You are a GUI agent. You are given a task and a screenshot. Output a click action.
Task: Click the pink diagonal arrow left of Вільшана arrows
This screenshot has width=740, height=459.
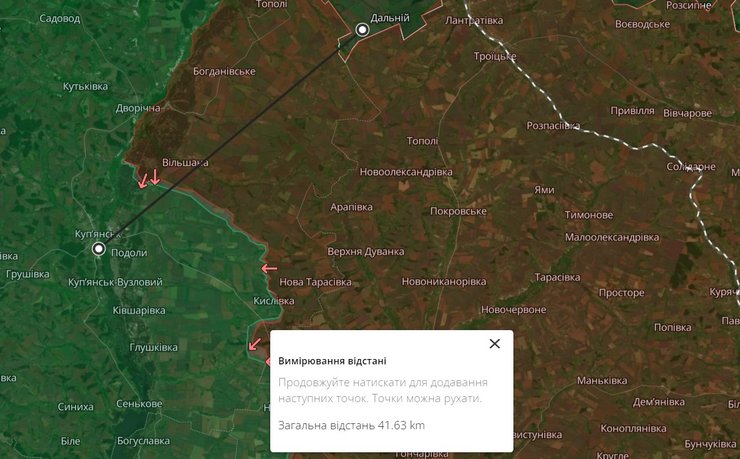(x=143, y=181)
